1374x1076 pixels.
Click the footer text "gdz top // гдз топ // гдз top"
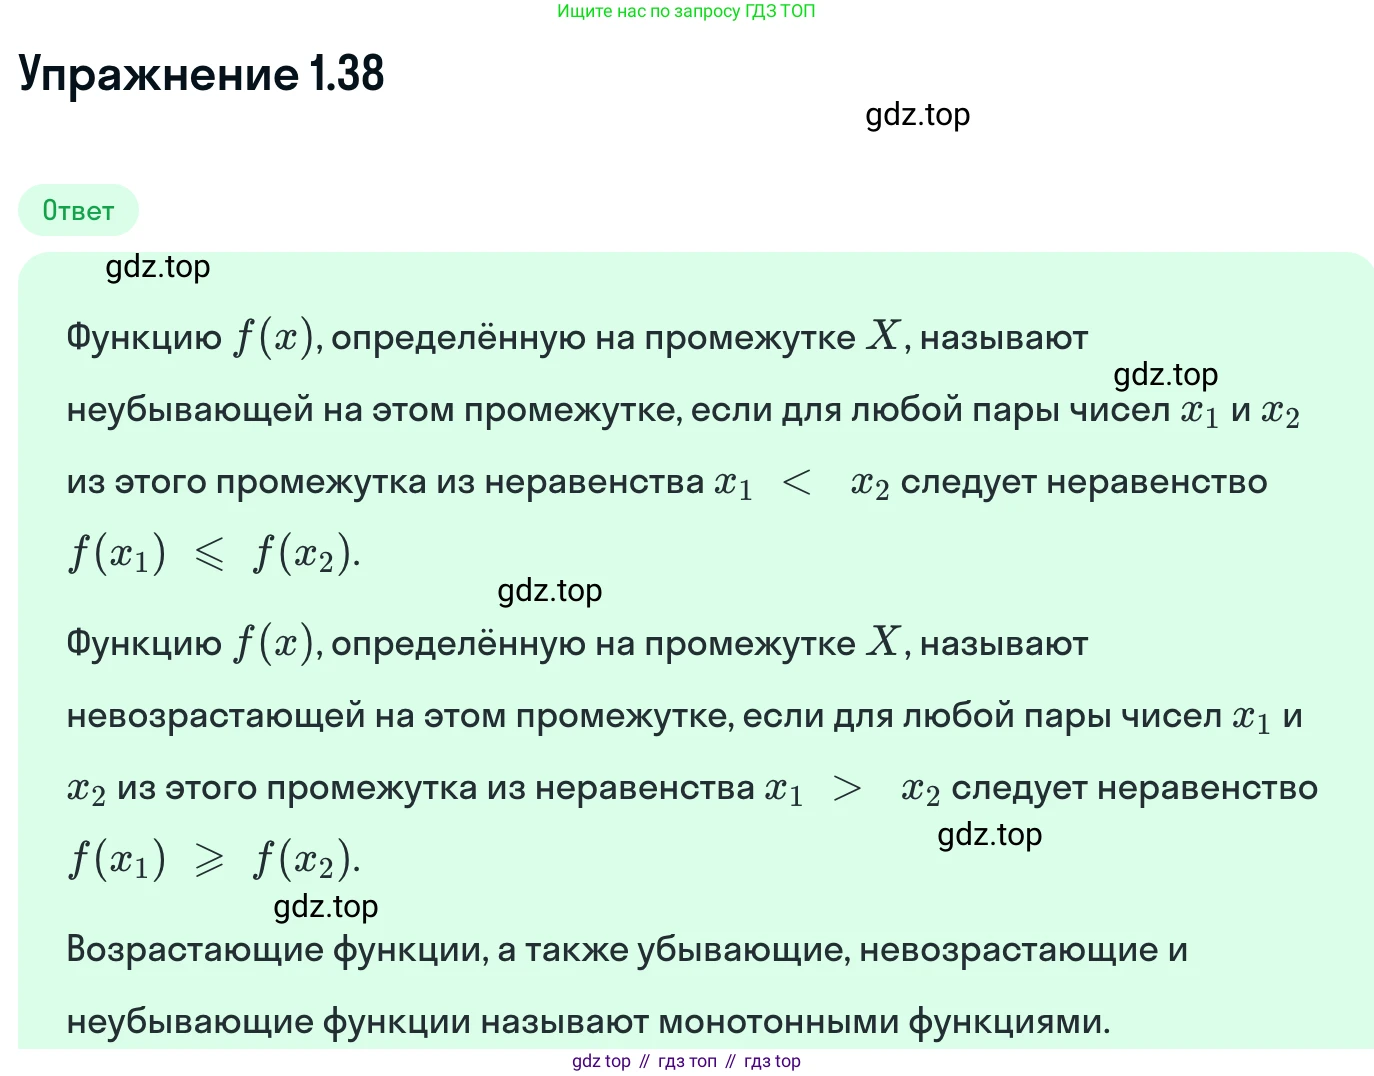pyautogui.click(x=686, y=1061)
